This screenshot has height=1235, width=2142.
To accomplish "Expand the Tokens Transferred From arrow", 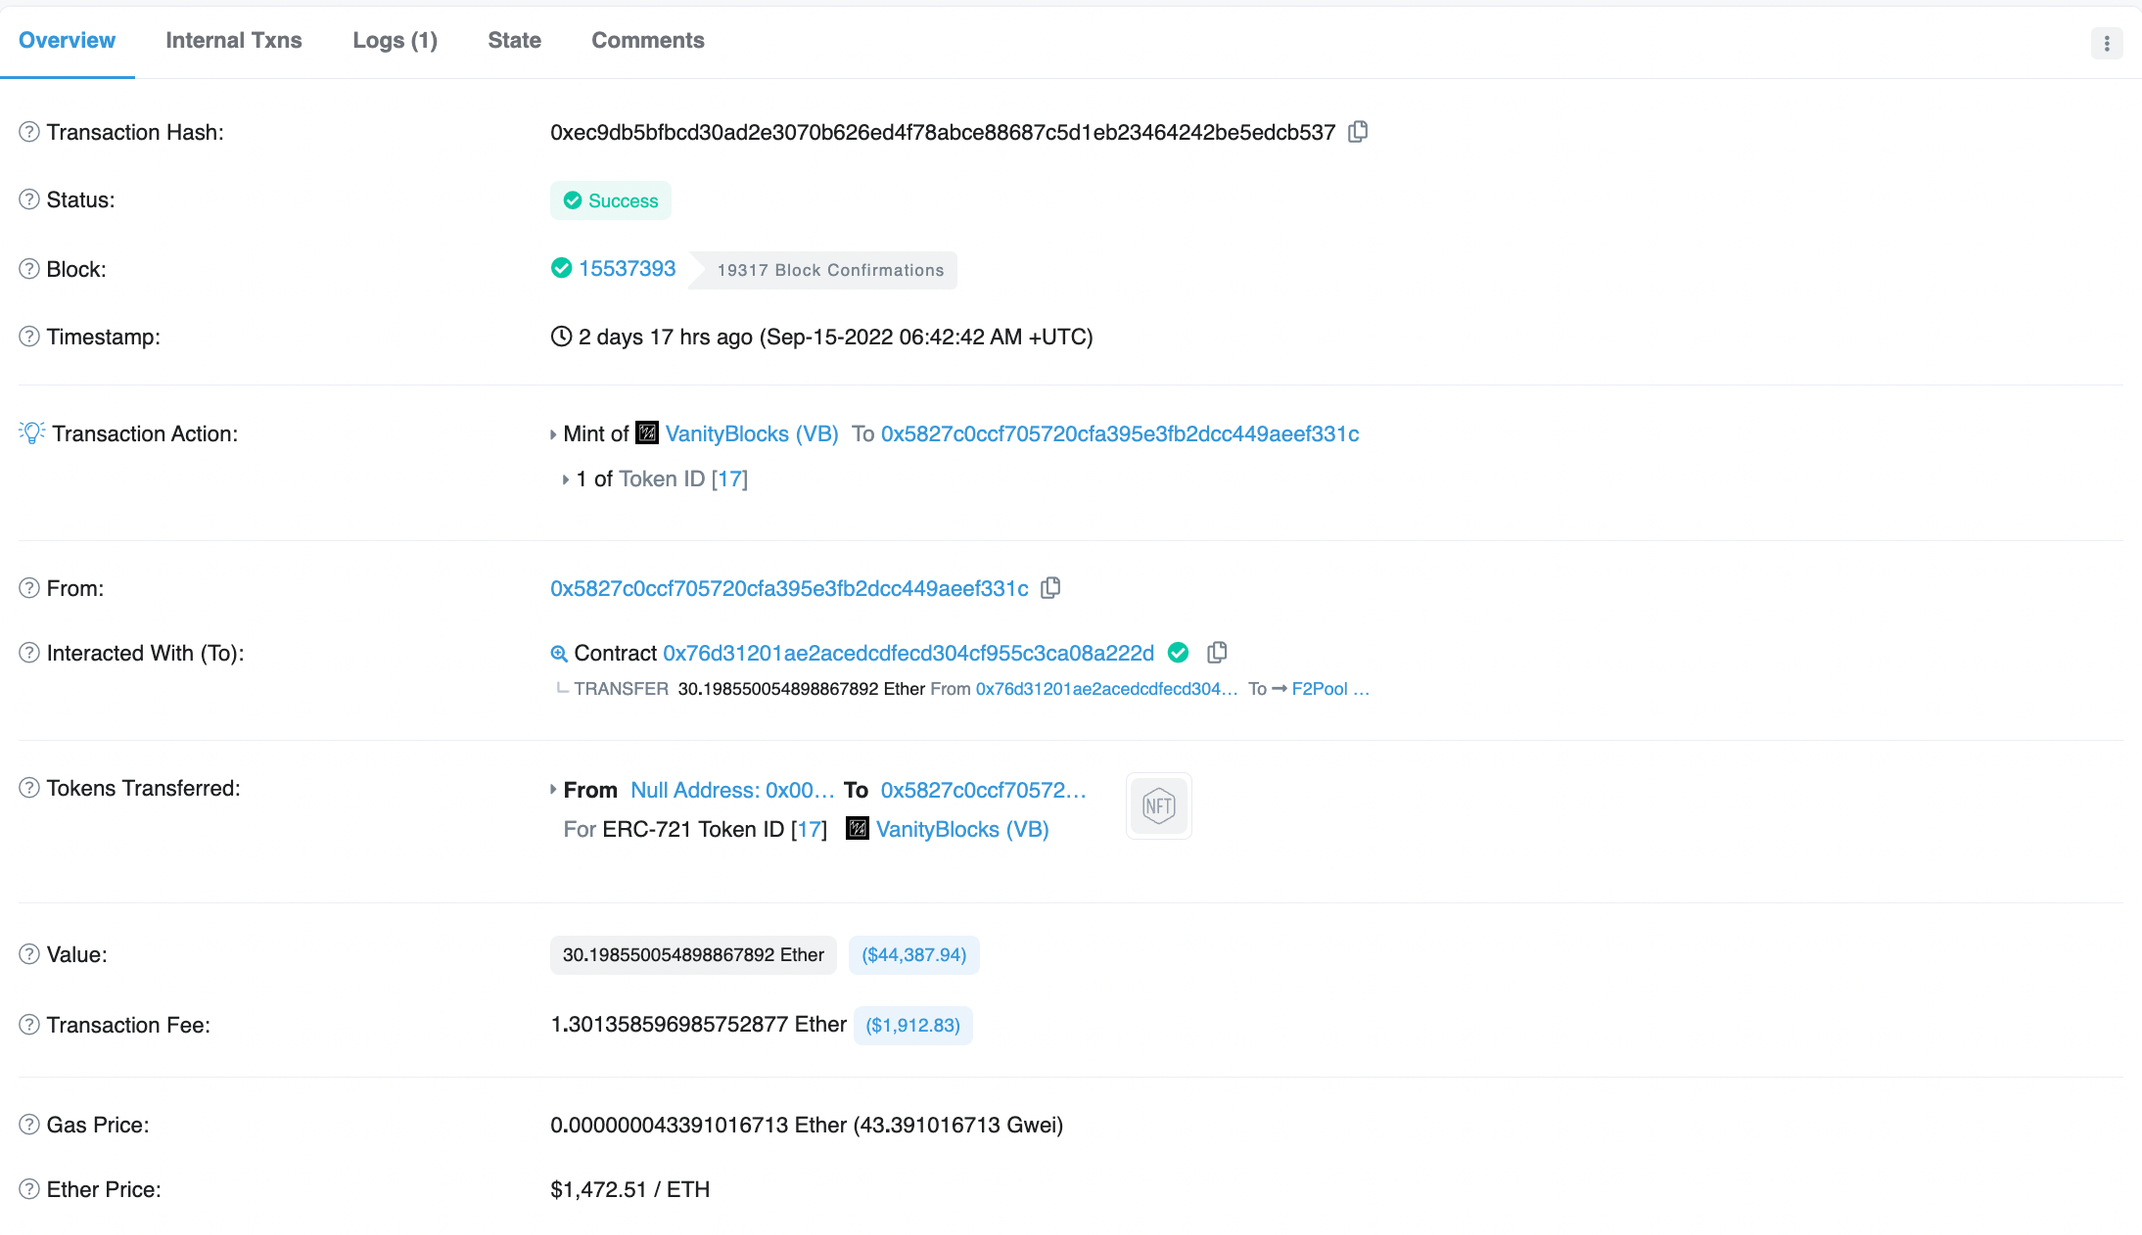I will (553, 790).
